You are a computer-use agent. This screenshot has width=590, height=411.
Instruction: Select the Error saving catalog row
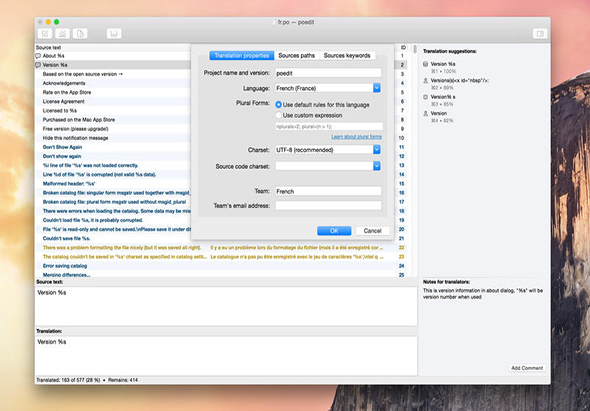(x=221, y=266)
